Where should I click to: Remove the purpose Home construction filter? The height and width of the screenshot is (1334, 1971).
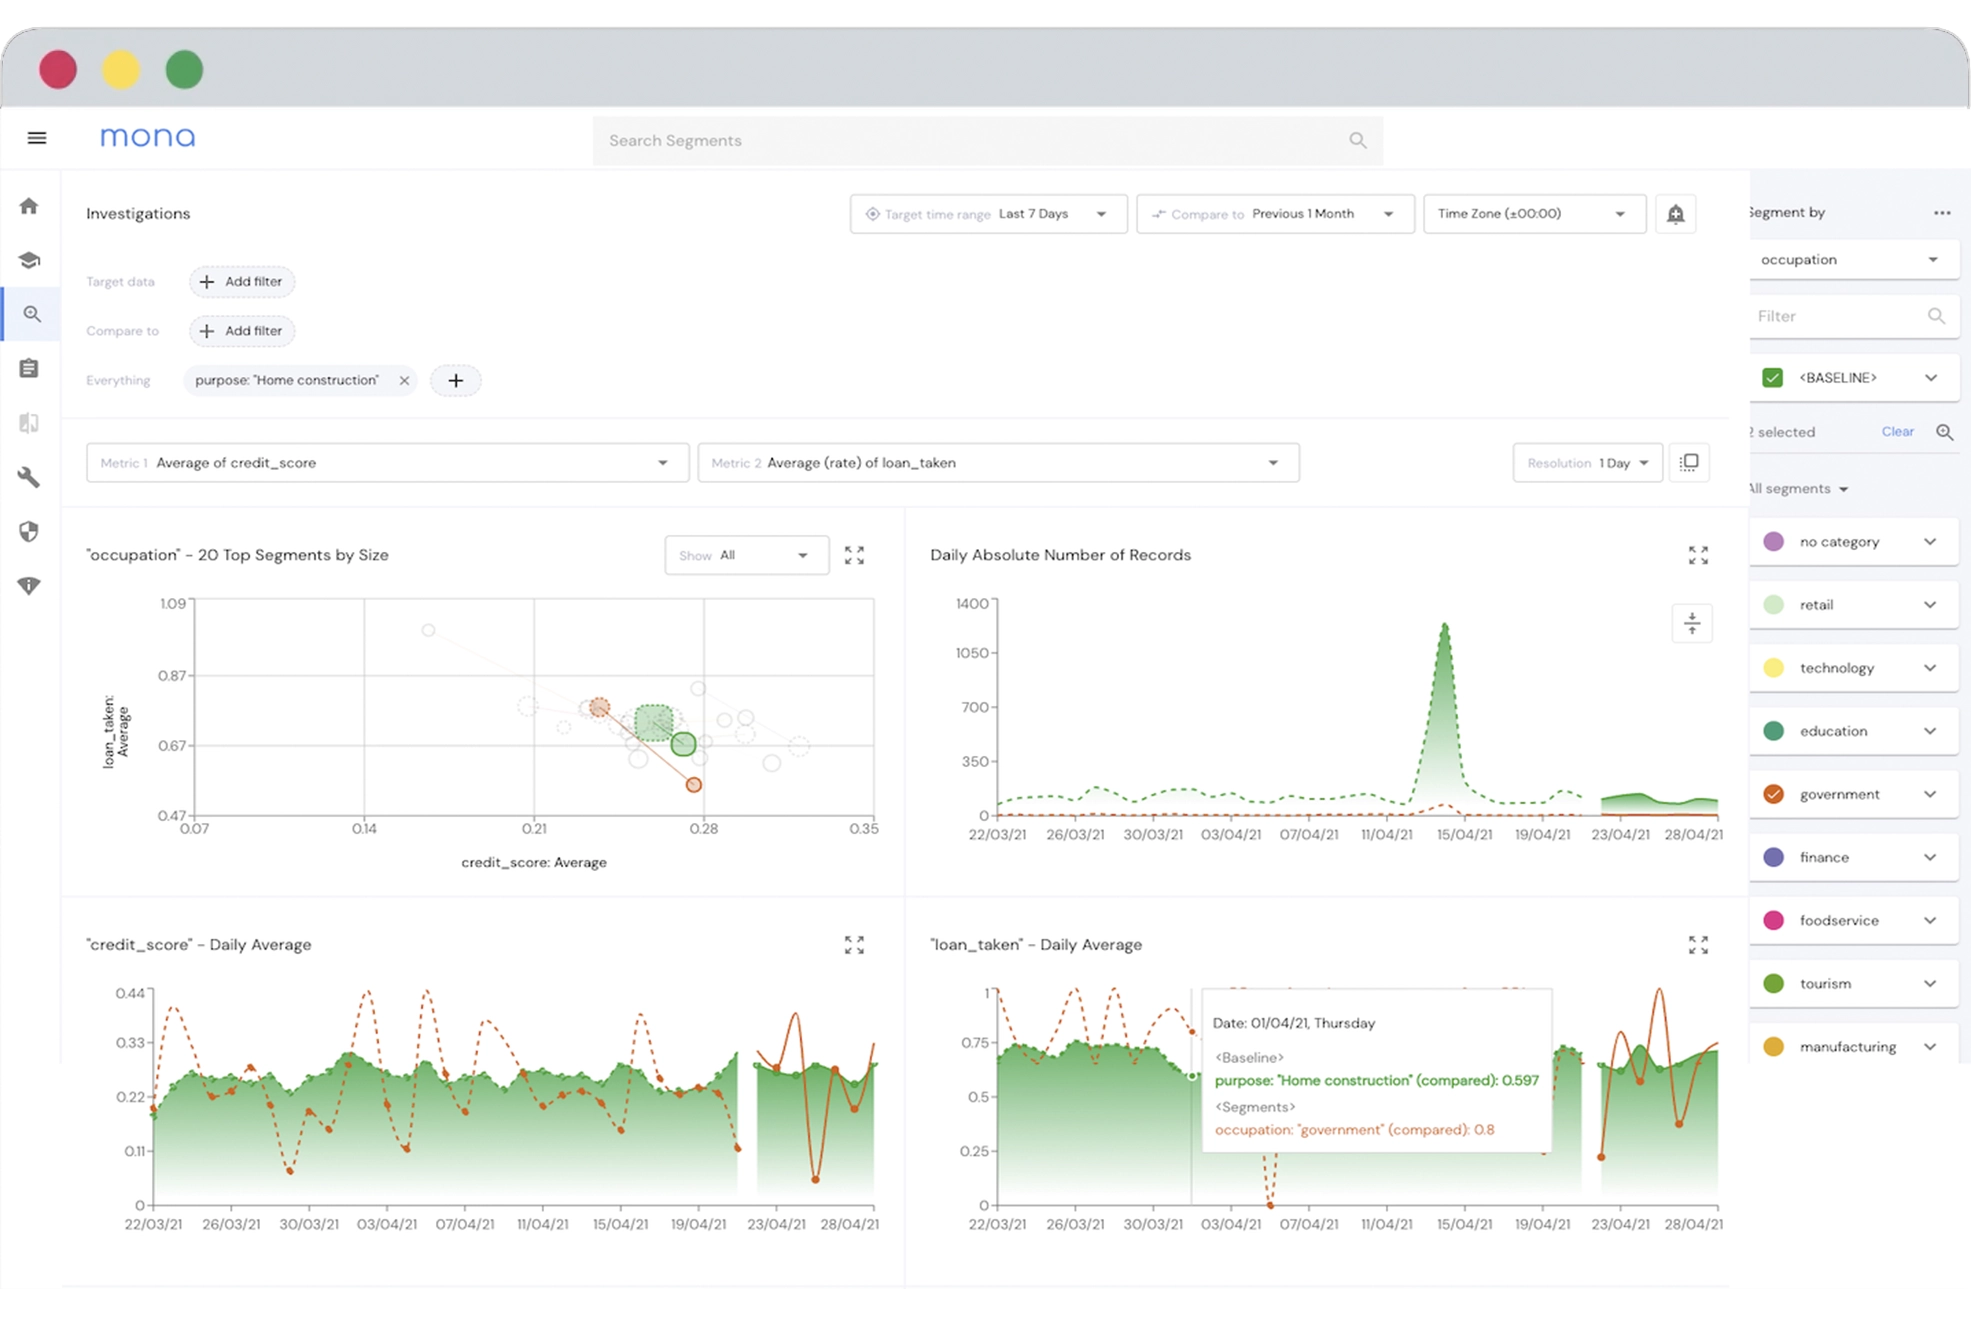[404, 380]
